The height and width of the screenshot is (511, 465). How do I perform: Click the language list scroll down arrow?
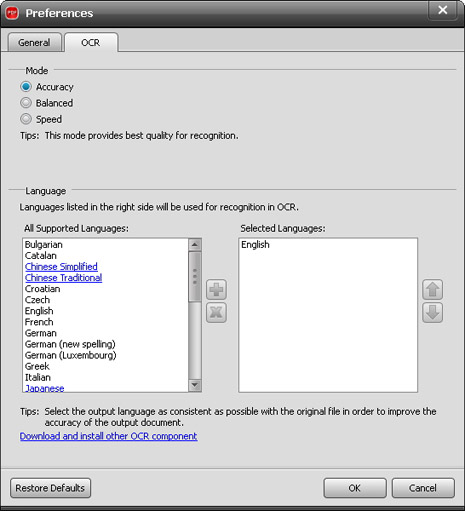point(195,385)
